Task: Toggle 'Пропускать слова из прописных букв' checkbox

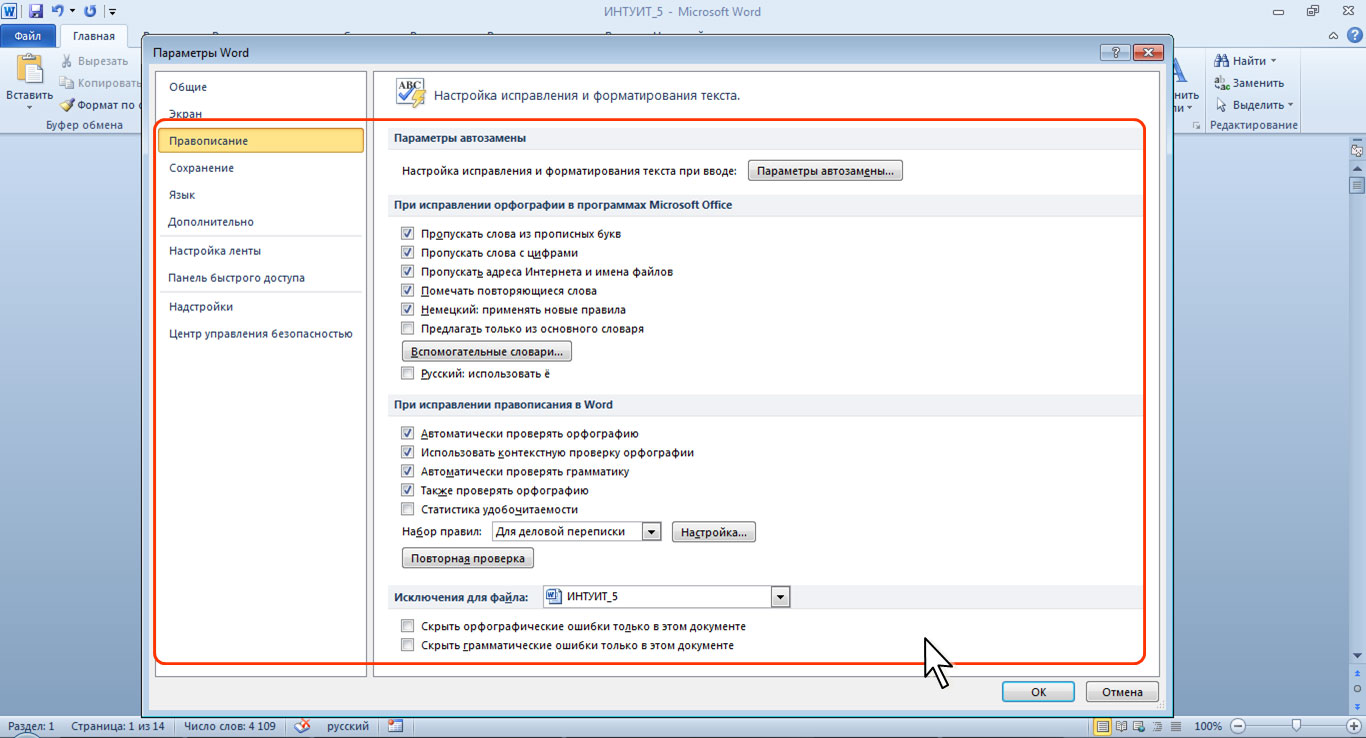Action: [x=407, y=234]
